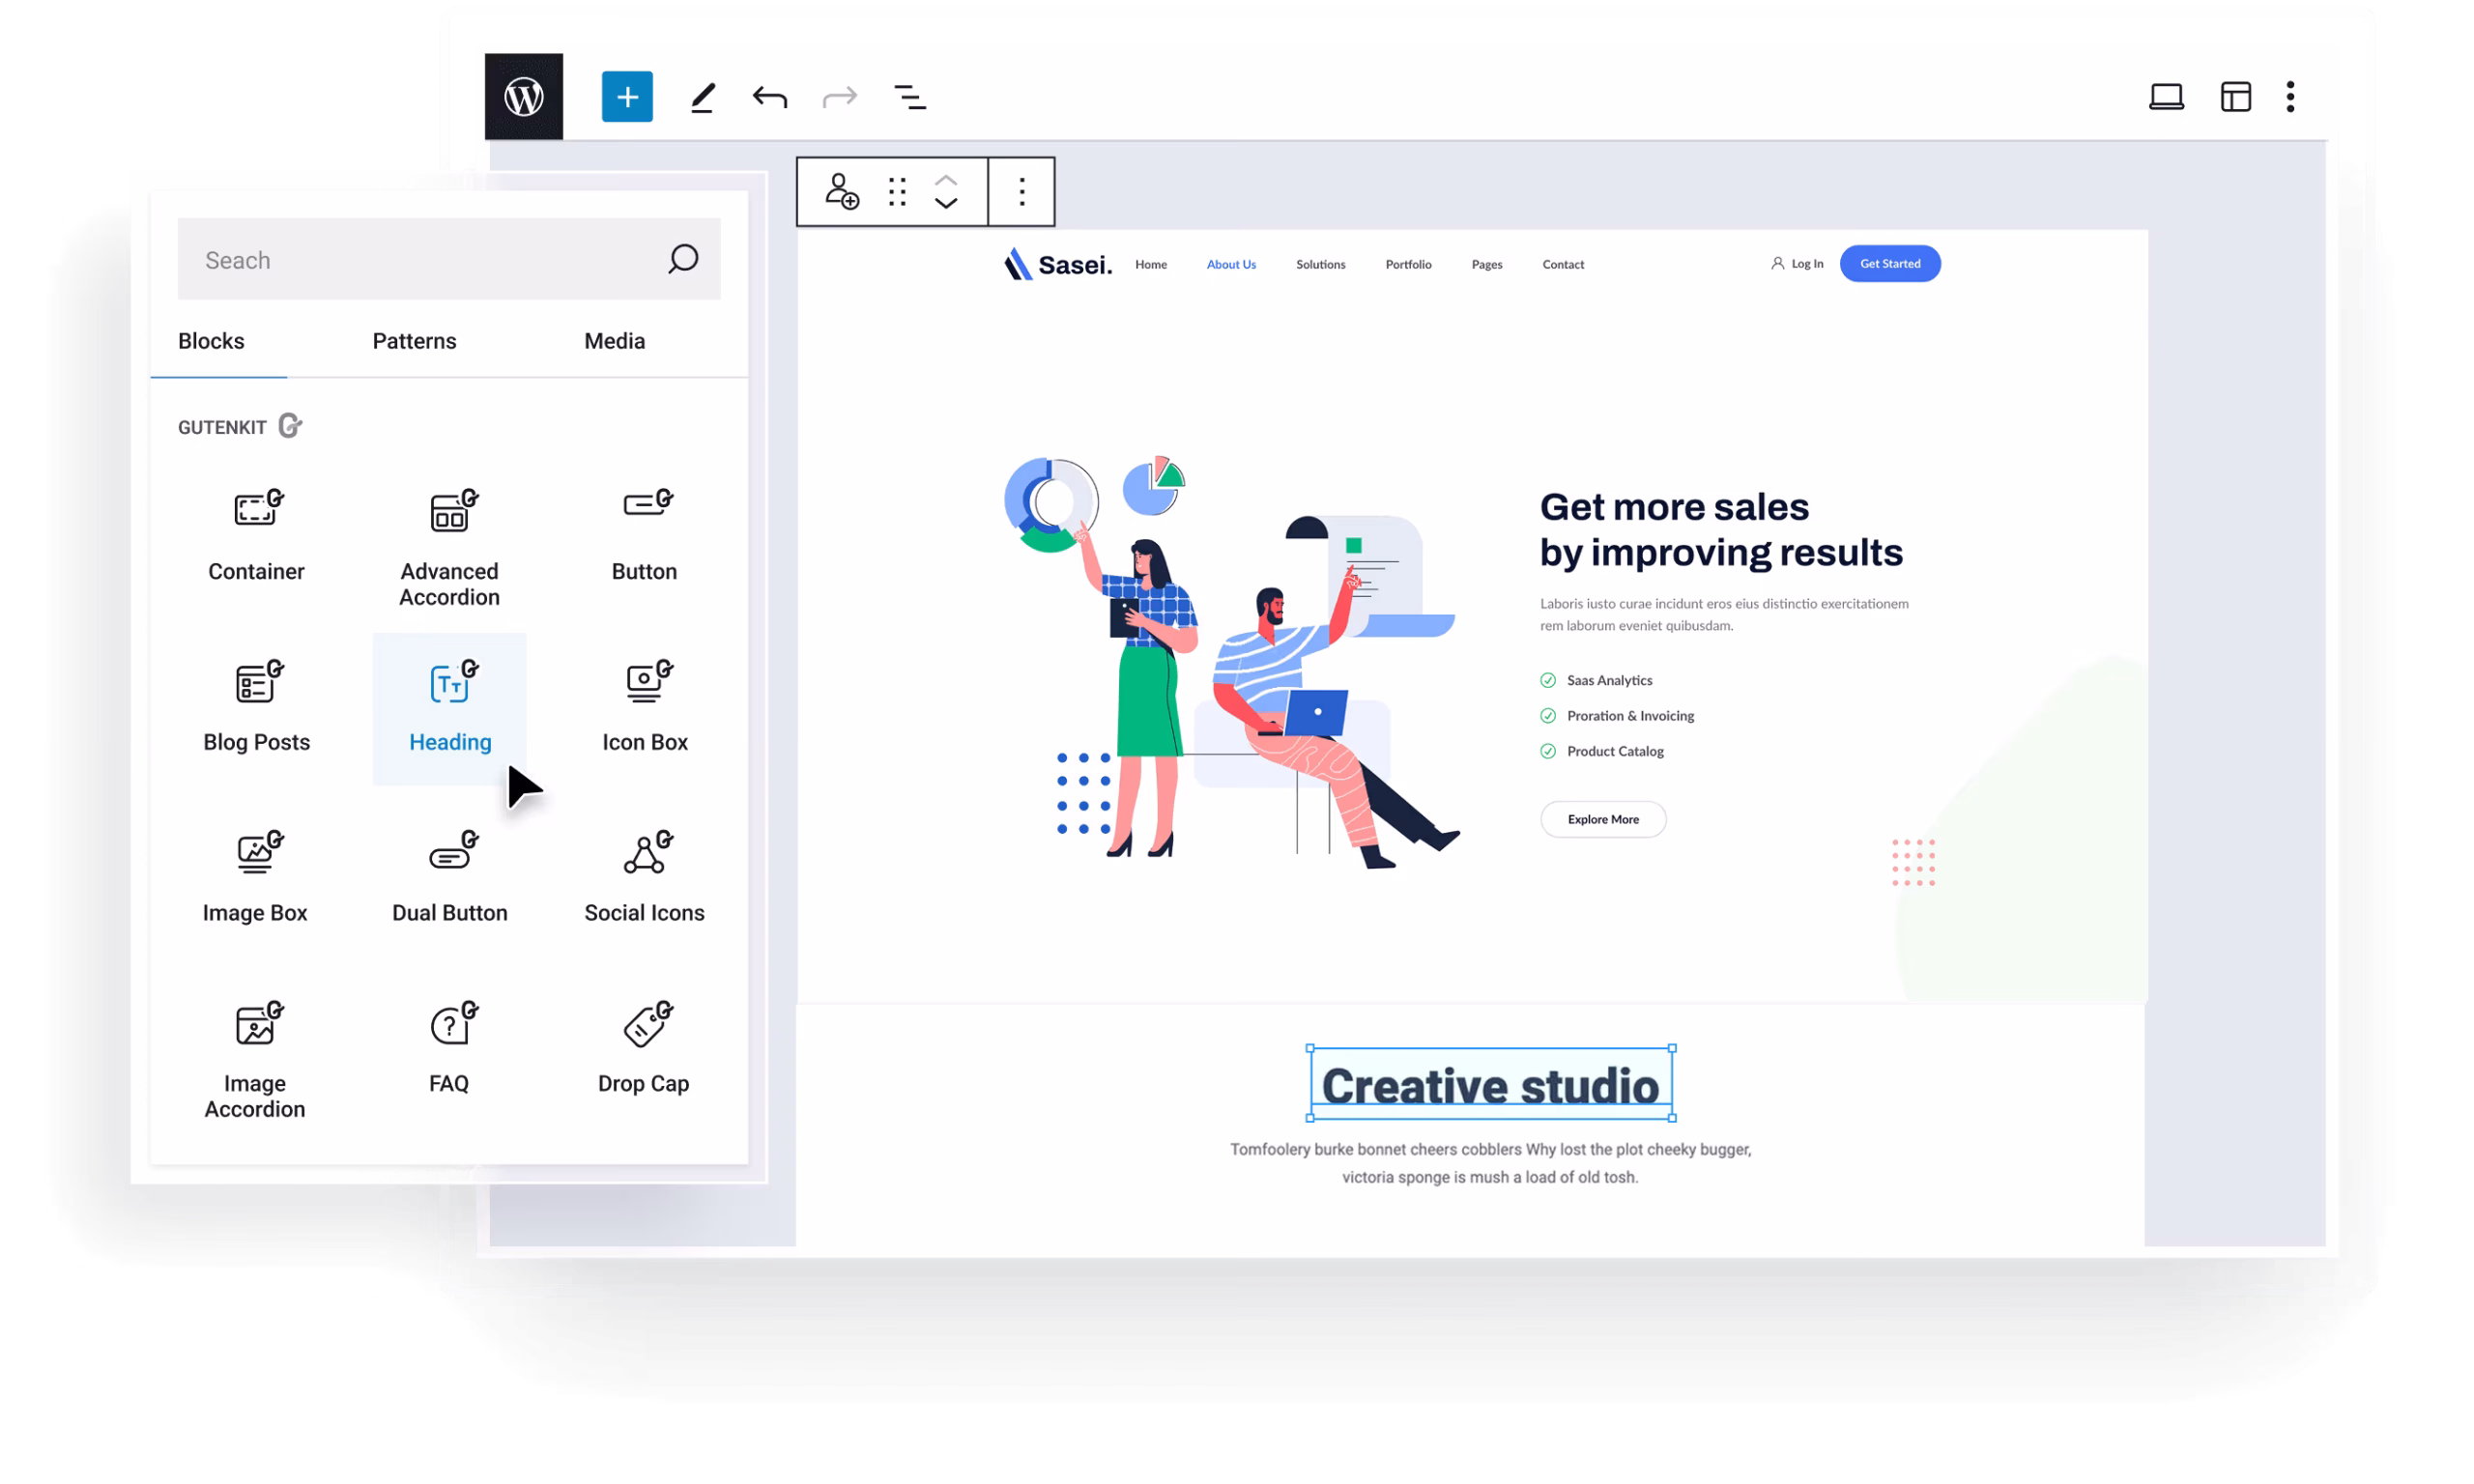The image size is (2474, 1484).
Task: Switch to the Media tab
Action: [x=614, y=341]
